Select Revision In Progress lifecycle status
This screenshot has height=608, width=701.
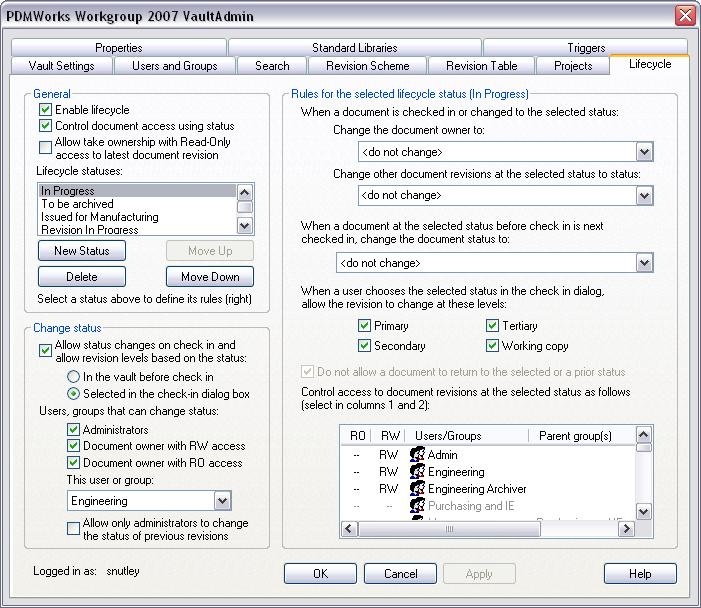[137, 229]
